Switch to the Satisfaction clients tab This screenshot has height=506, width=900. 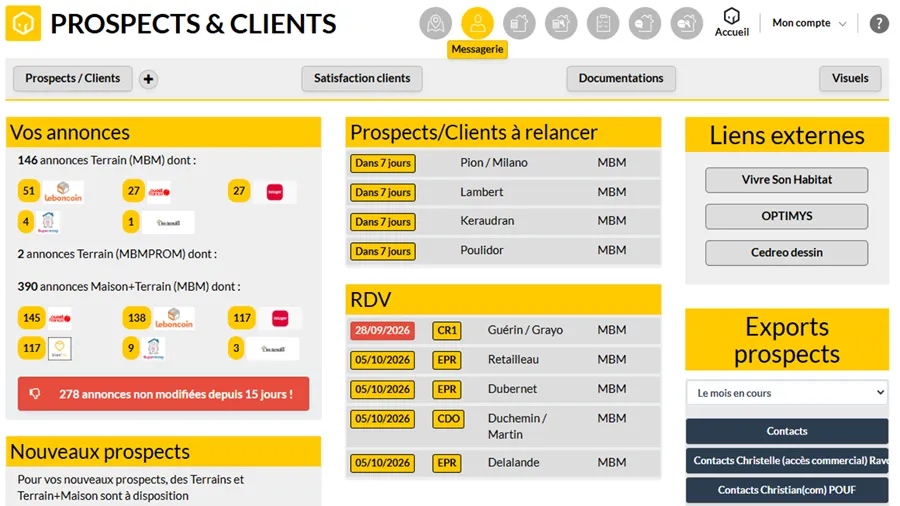click(x=362, y=79)
